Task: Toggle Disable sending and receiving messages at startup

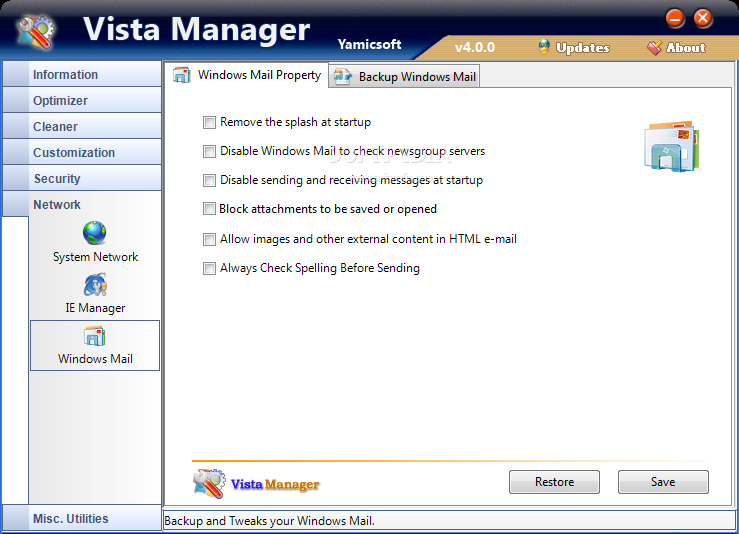Action: (x=209, y=181)
